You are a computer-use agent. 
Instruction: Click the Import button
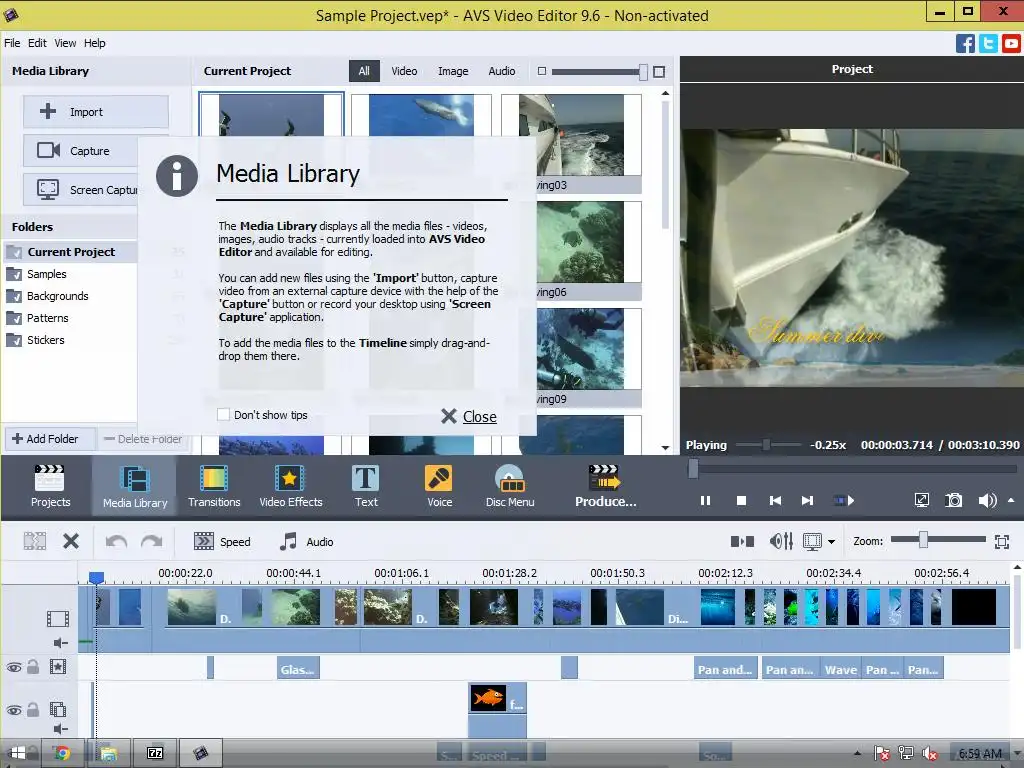(x=95, y=112)
